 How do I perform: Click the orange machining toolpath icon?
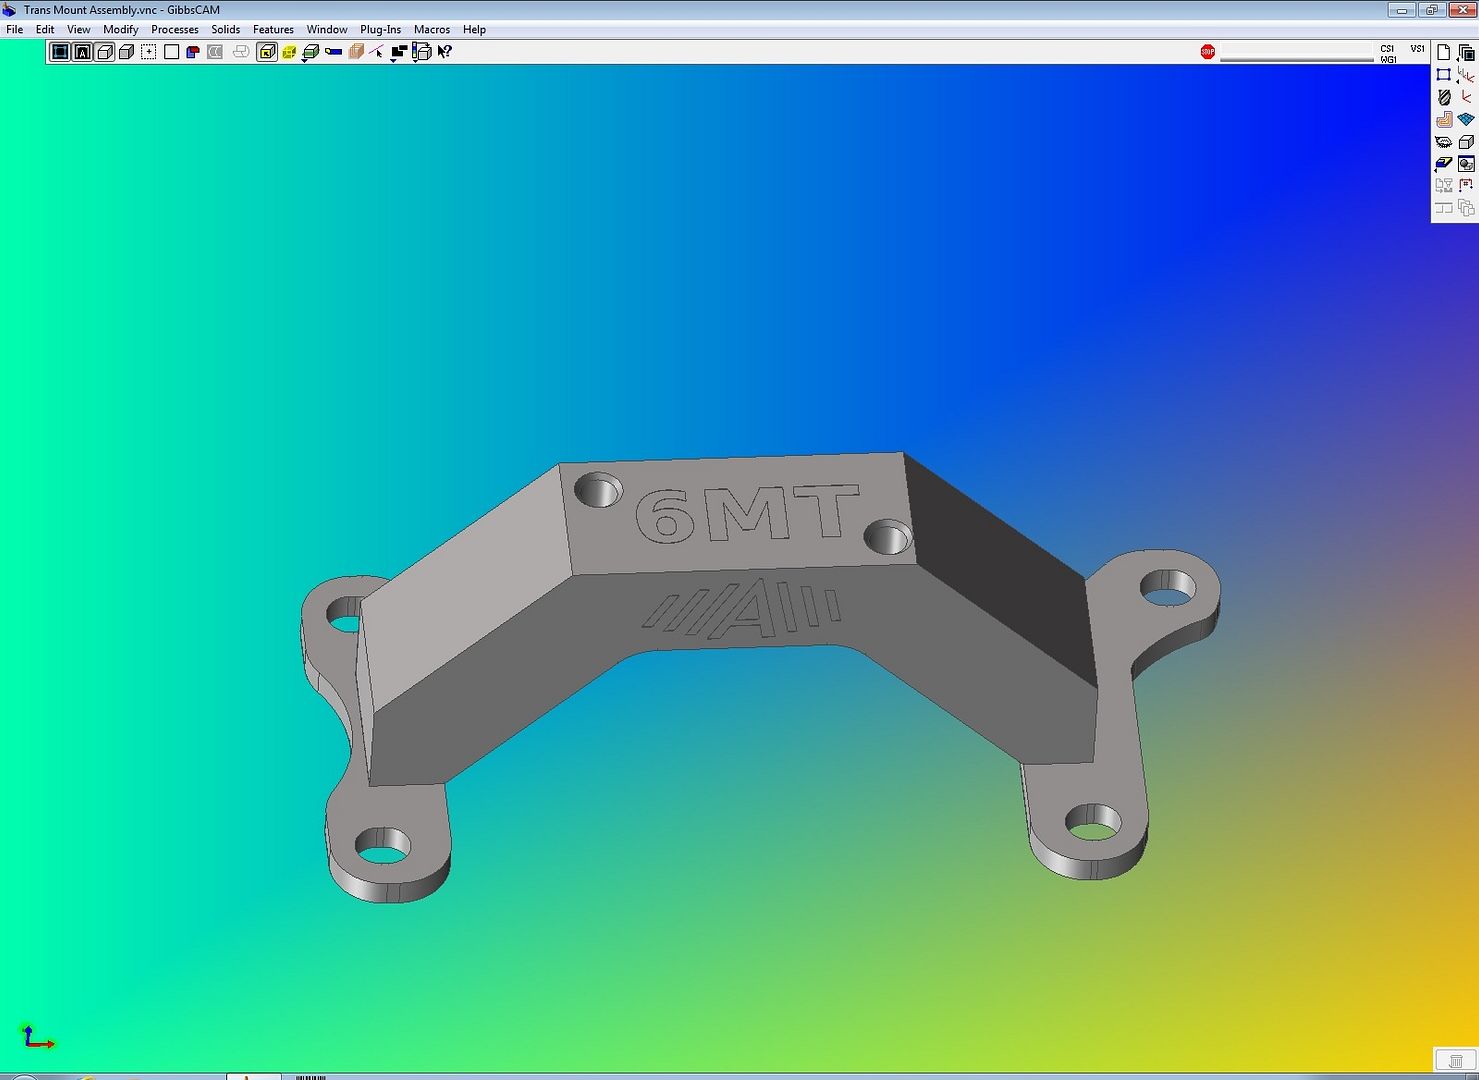click(x=1443, y=119)
